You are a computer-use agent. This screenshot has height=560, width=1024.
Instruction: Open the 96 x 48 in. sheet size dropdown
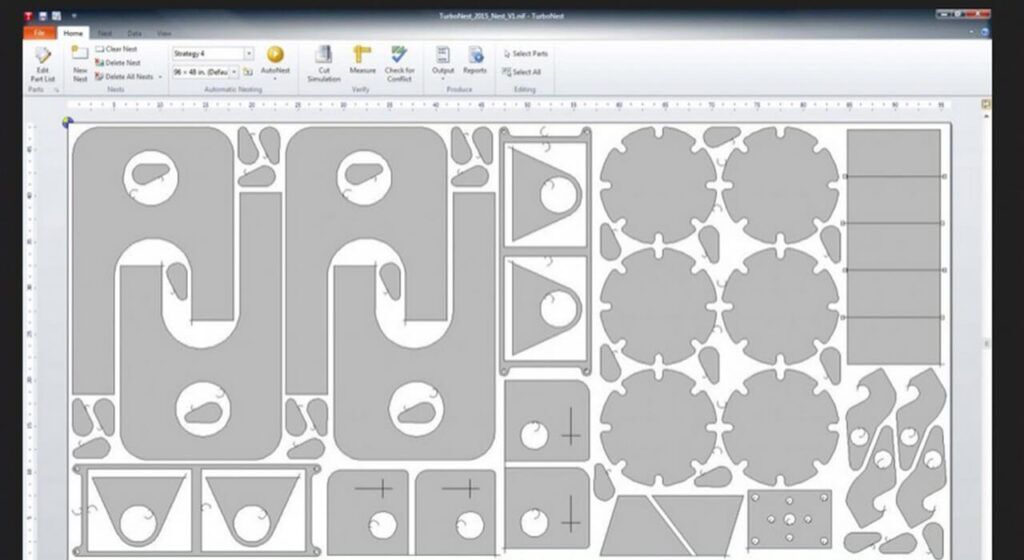click(x=234, y=72)
